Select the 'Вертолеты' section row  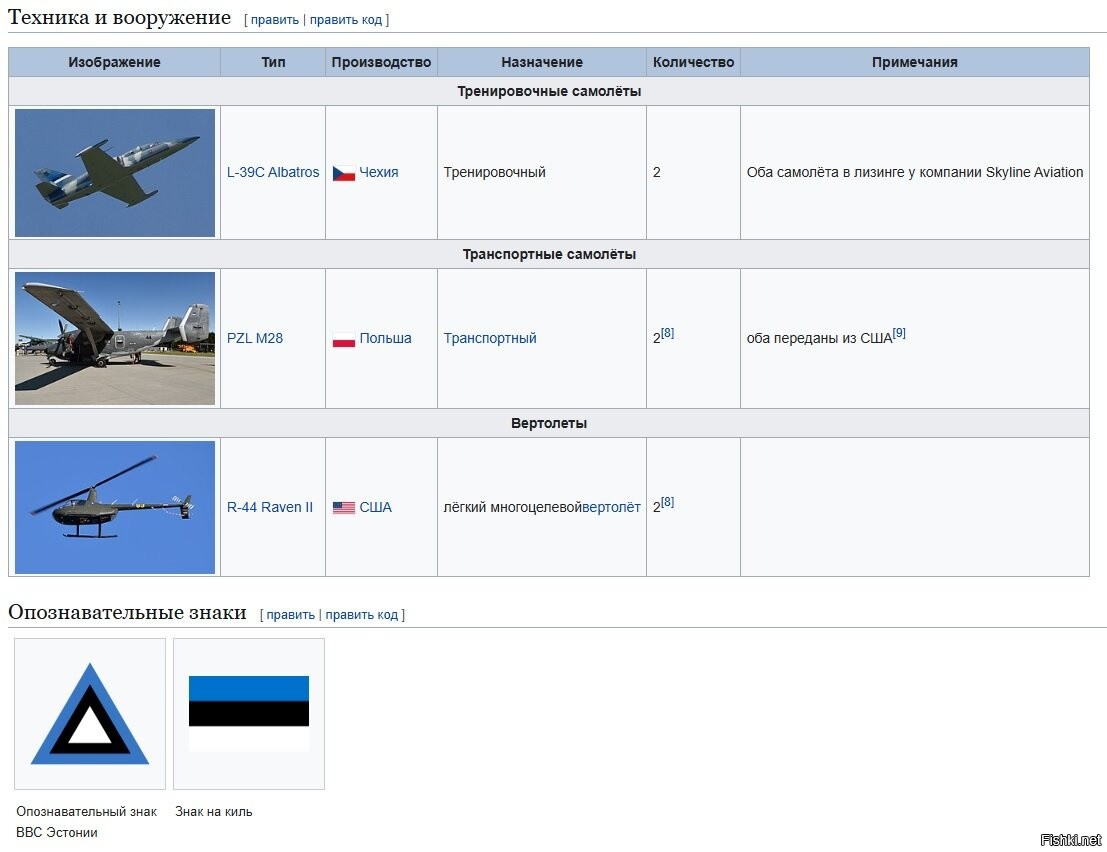[549, 424]
